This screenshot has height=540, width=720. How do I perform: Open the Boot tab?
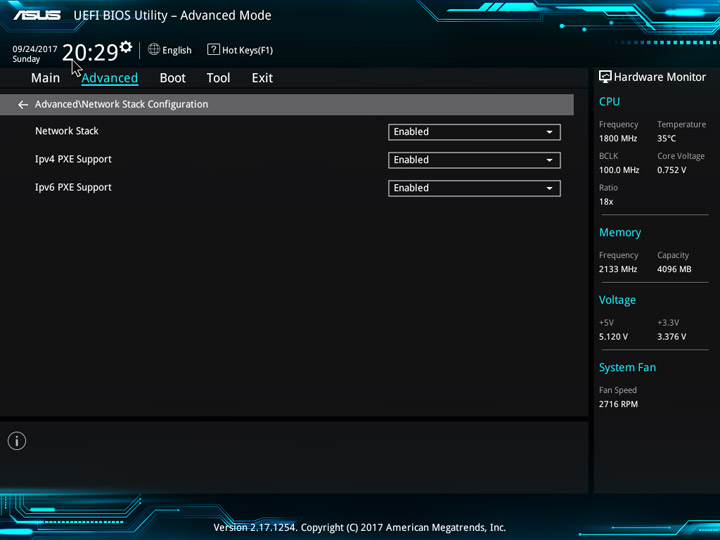click(173, 78)
